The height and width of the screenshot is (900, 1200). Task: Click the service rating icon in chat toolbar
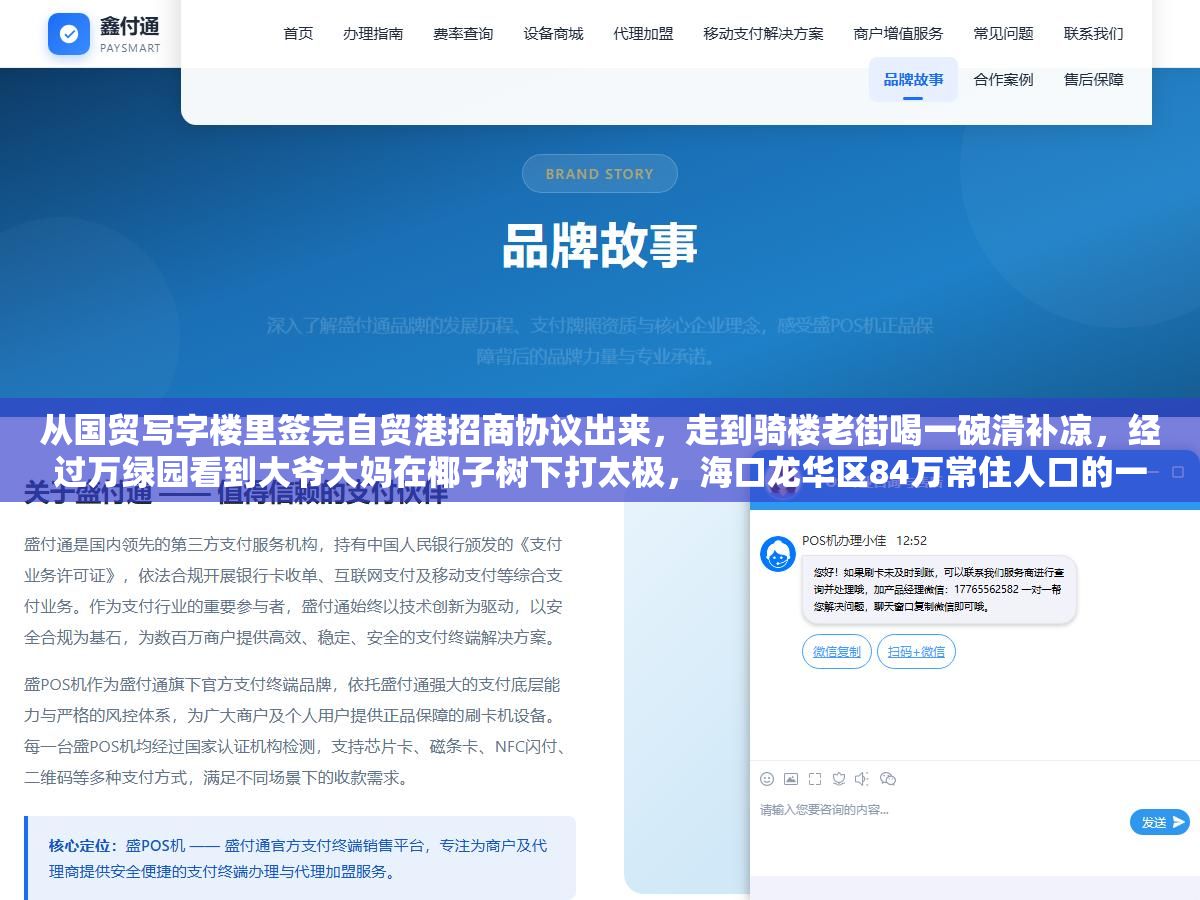coord(839,779)
